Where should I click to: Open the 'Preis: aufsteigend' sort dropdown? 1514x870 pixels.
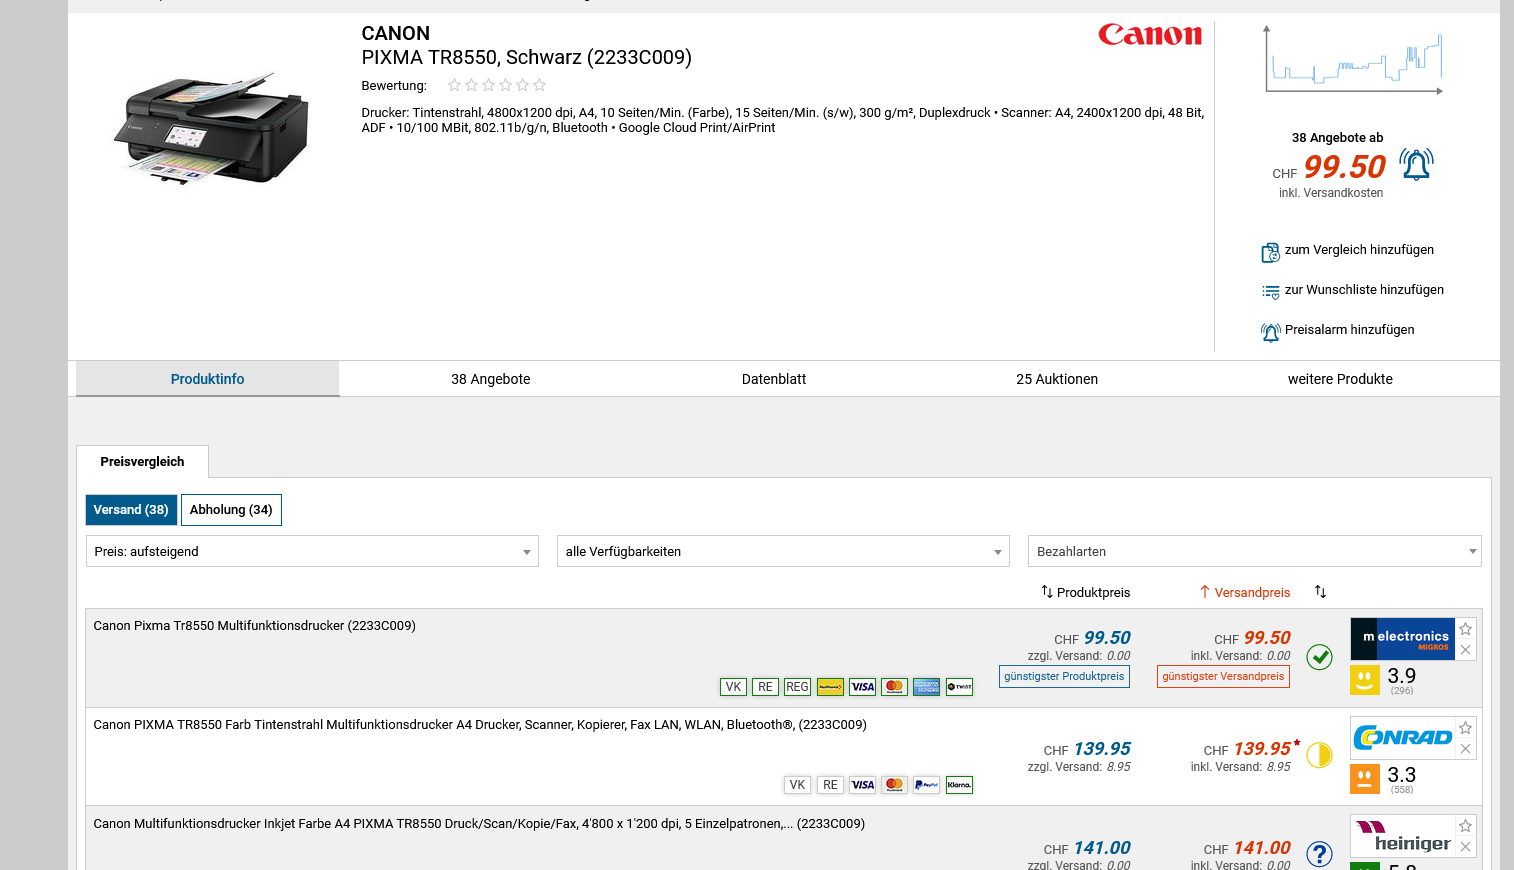(312, 551)
